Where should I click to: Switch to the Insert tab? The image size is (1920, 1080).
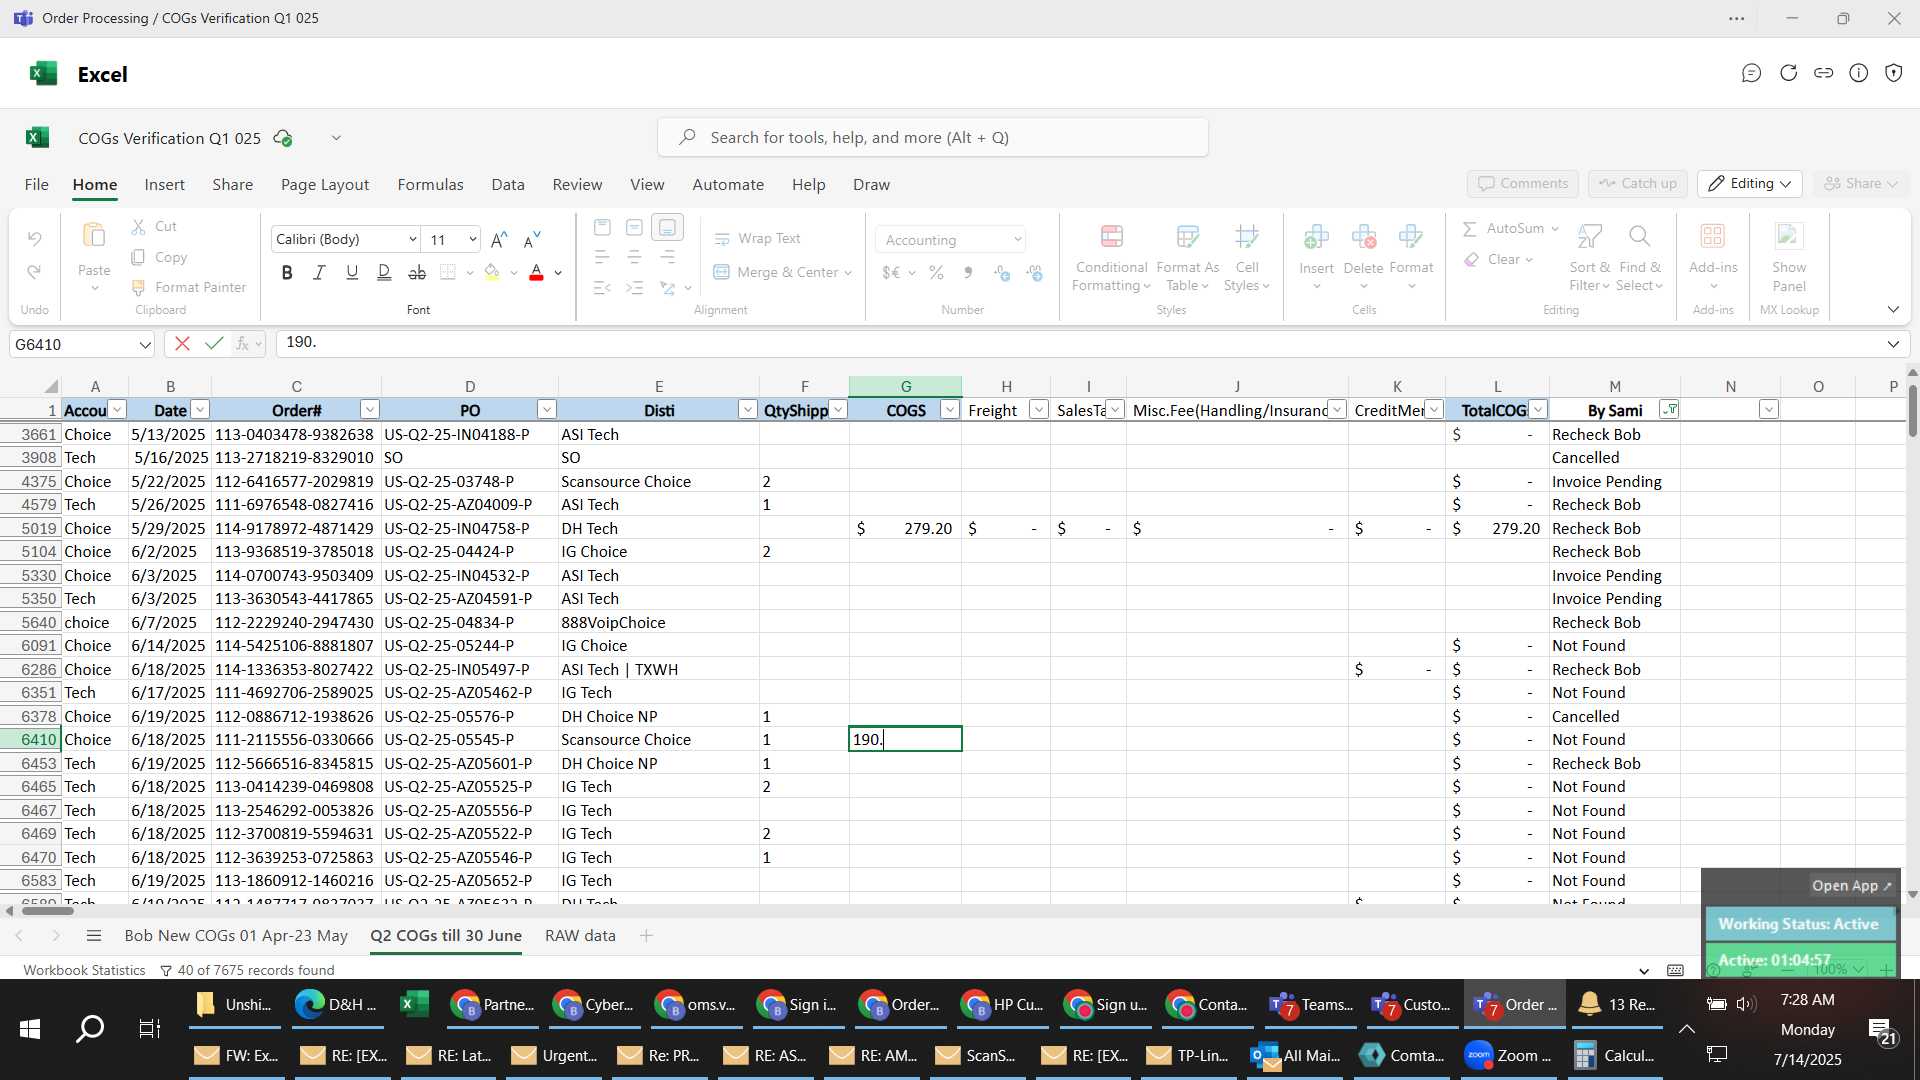(164, 185)
